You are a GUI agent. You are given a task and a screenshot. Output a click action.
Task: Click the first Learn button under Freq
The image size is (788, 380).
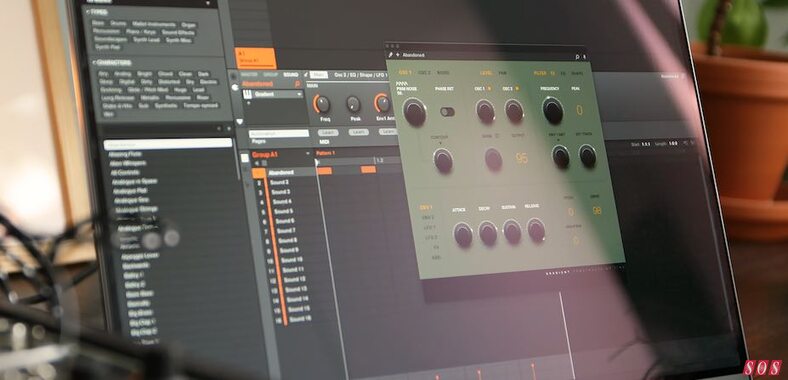pos(328,132)
